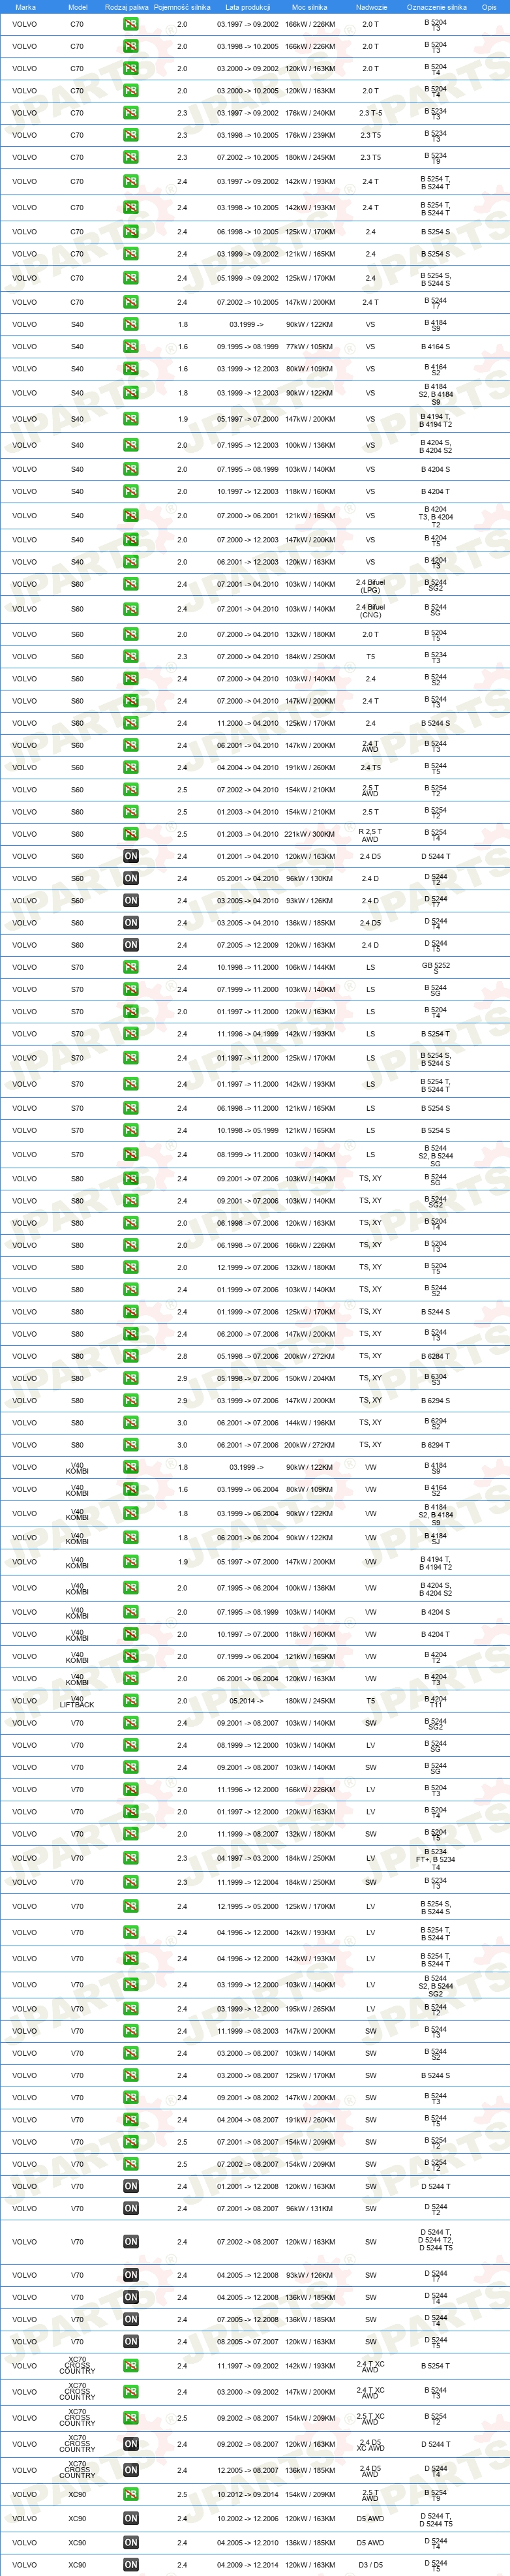Click the Pojemność silnika column header
This screenshot has height=2576, width=510.
click(x=182, y=7)
